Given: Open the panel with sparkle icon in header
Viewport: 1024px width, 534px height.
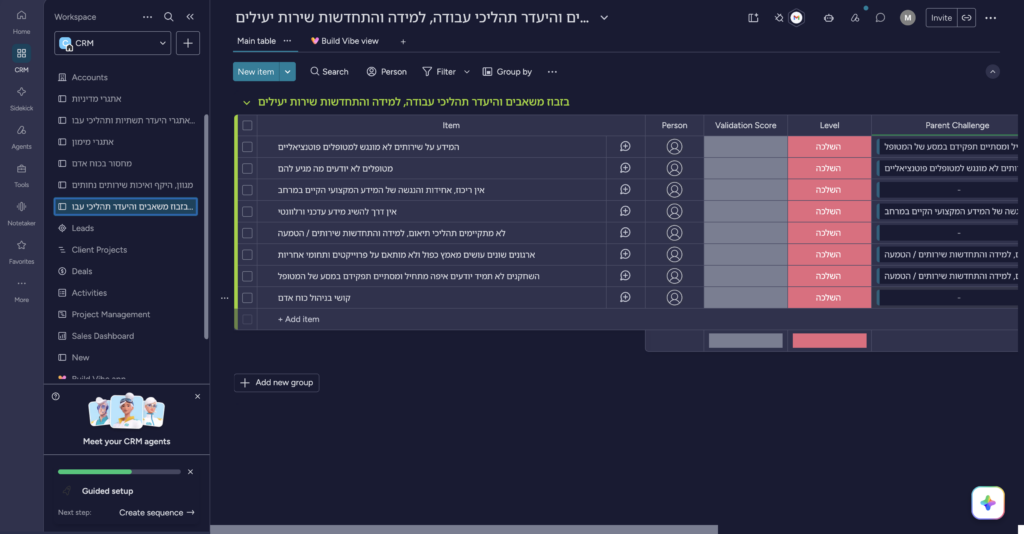Looking at the screenshot, I should 753,18.
